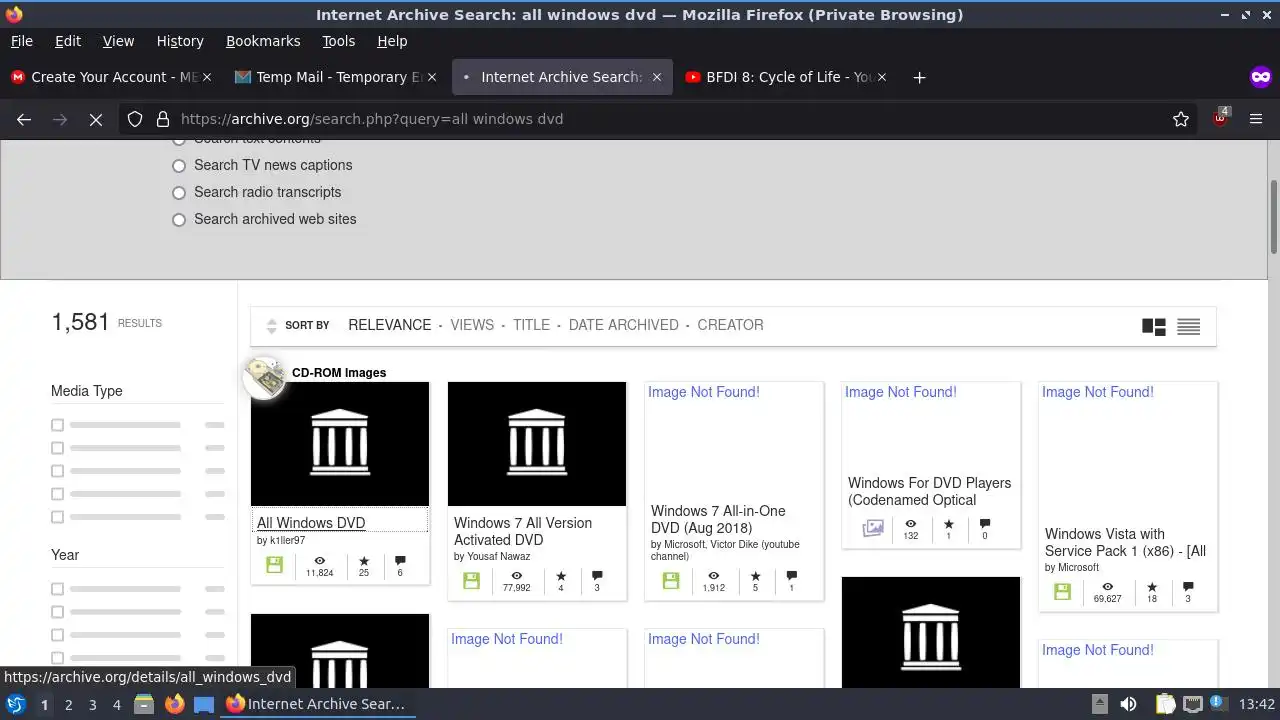Open Windows Vista with Service Pack 1 item

pyautogui.click(x=1125, y=542)
